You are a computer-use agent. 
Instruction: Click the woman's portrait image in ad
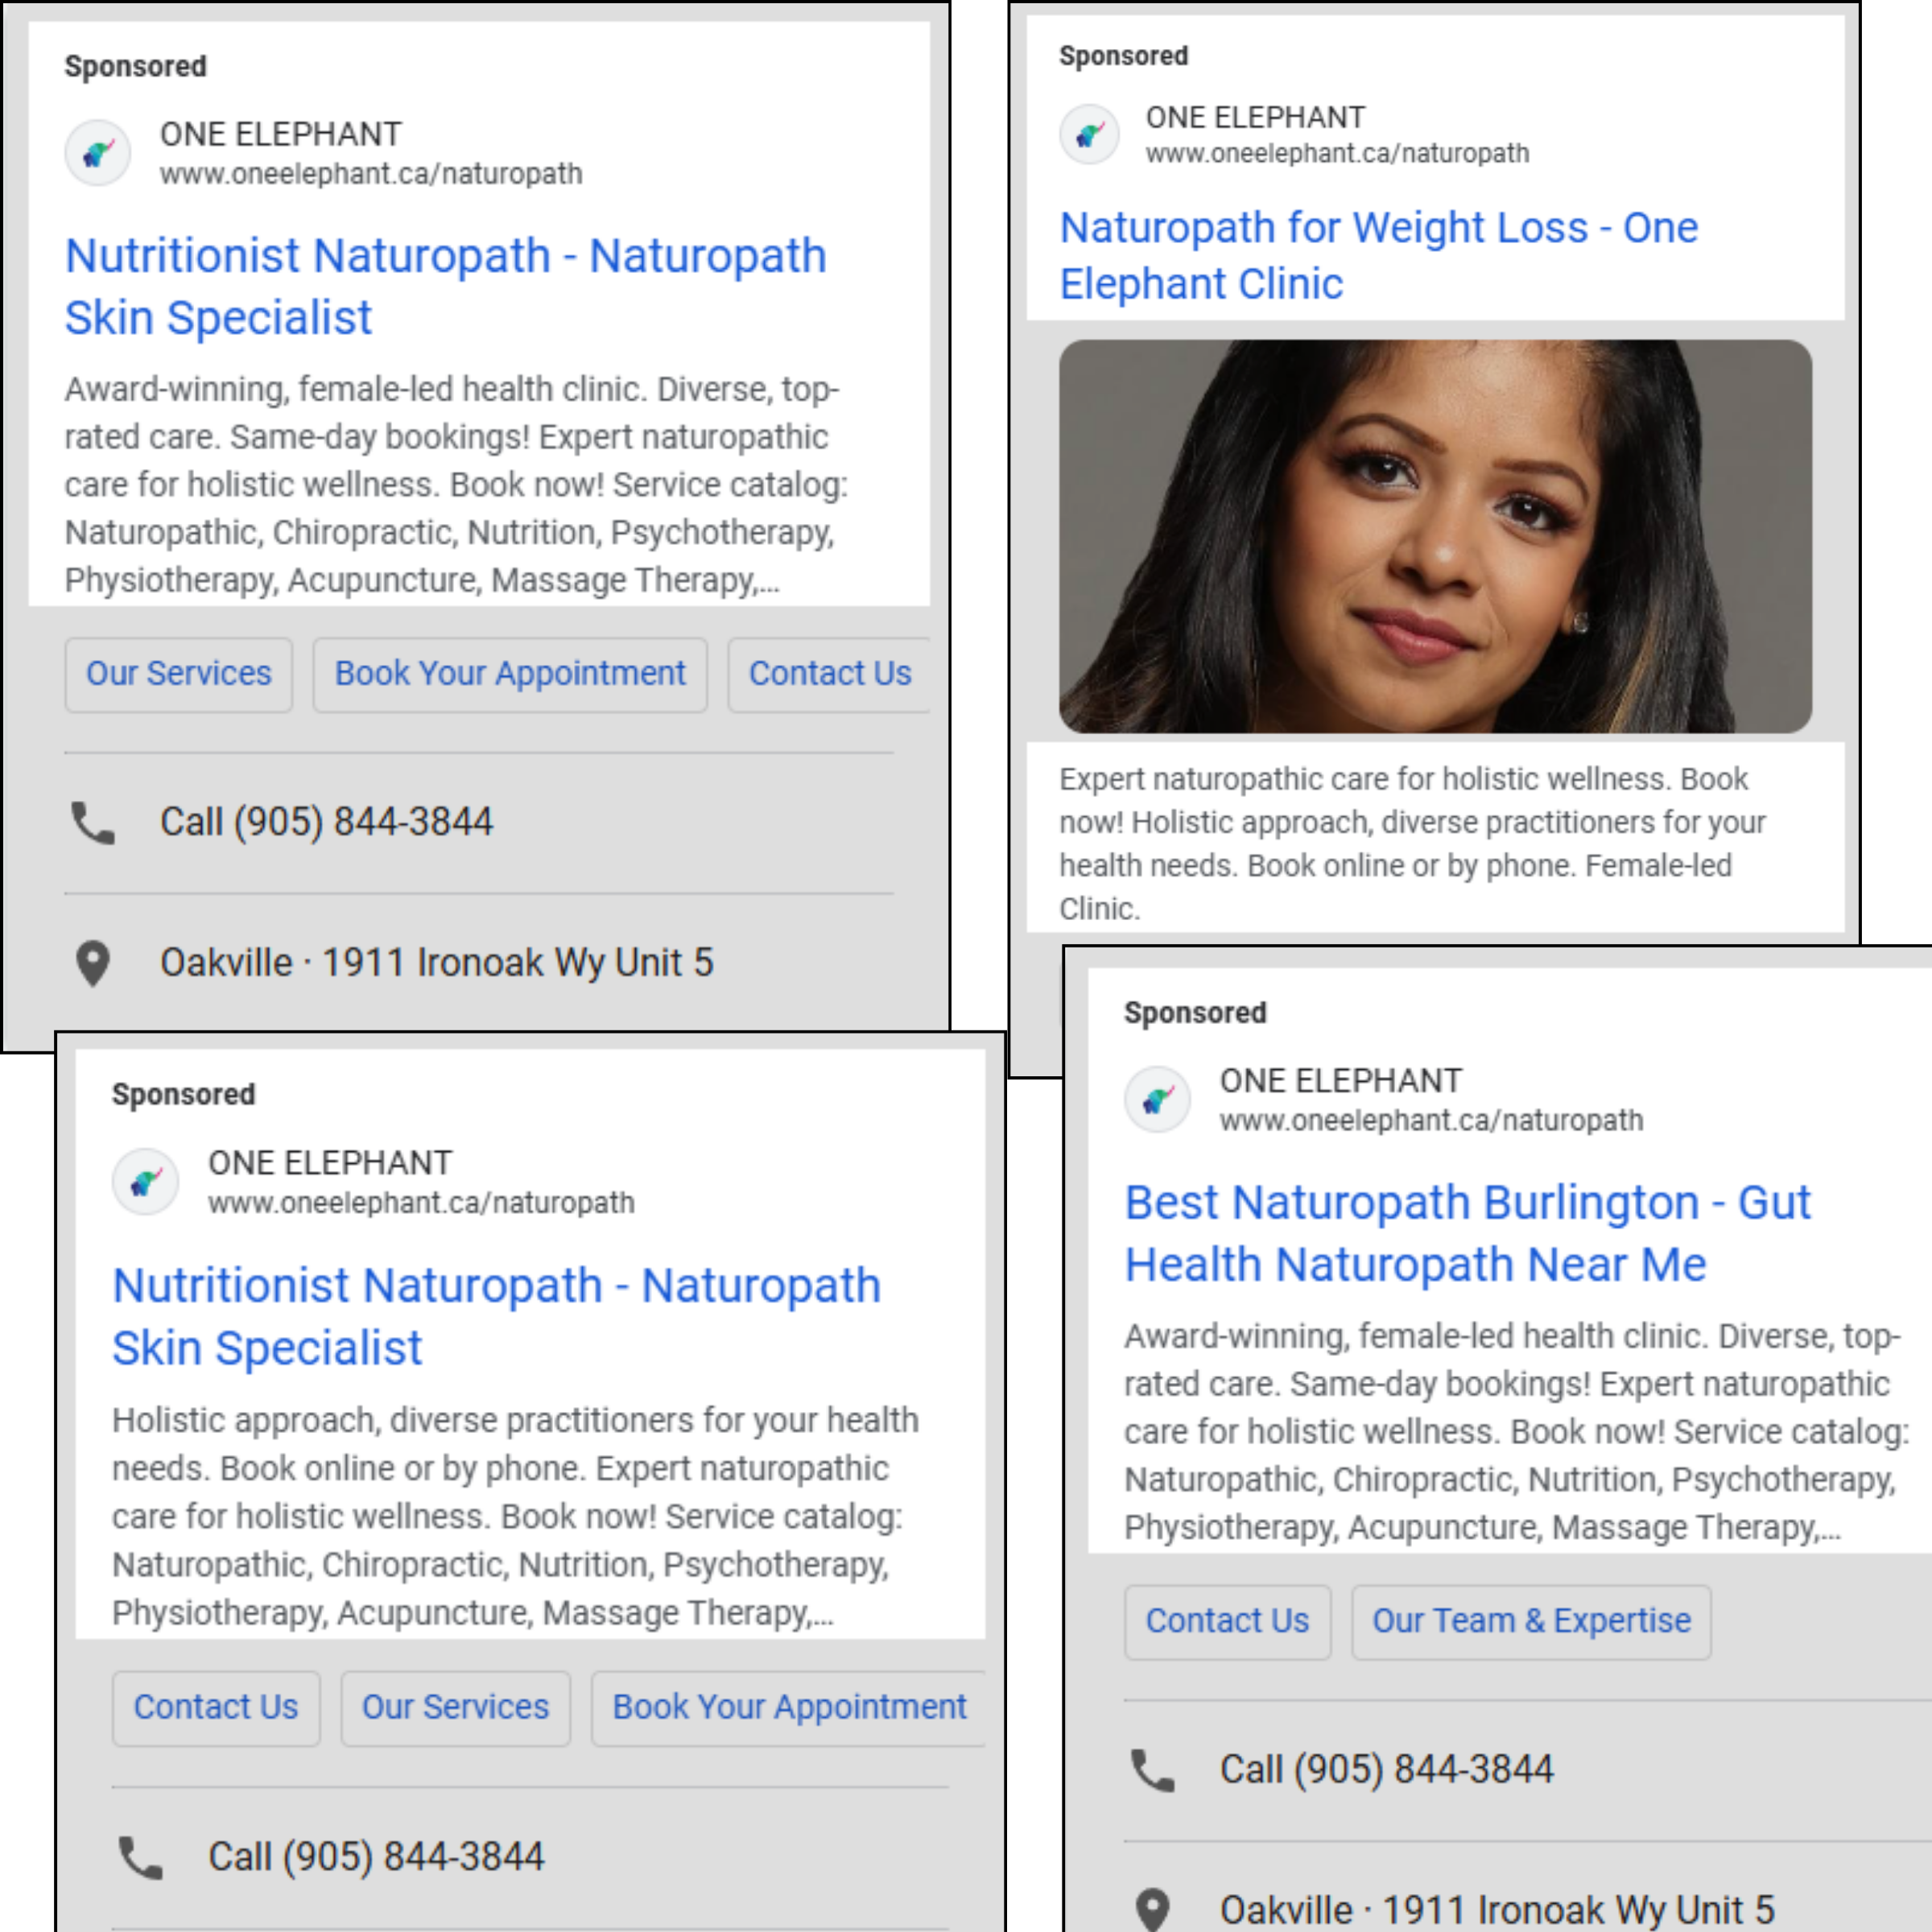coord(1435,536)
